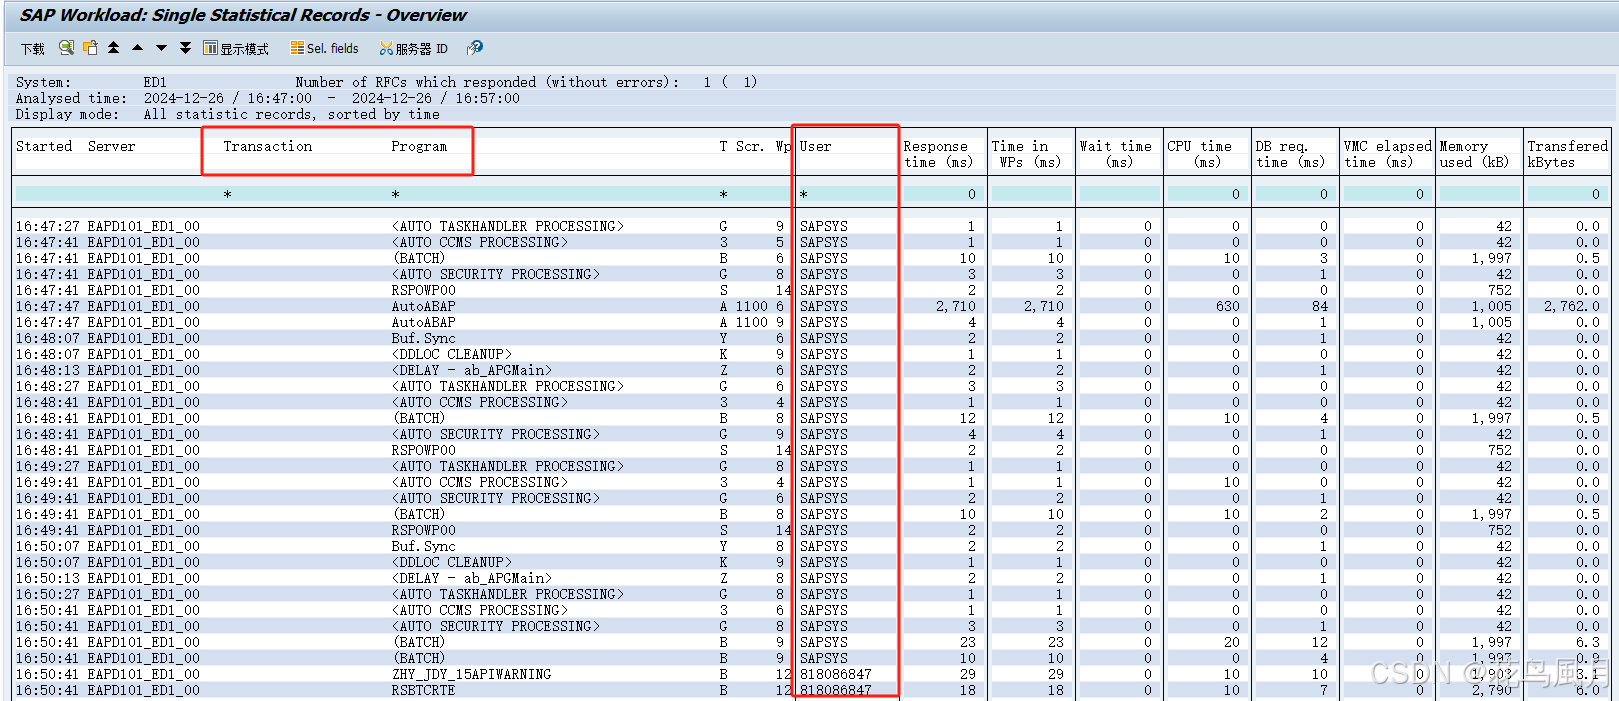This screenshot has height=701, width=1619.
Task: Click <DDLOC CLEANUP> in the 16:48:07 row
Action: (x=451, y=354)
